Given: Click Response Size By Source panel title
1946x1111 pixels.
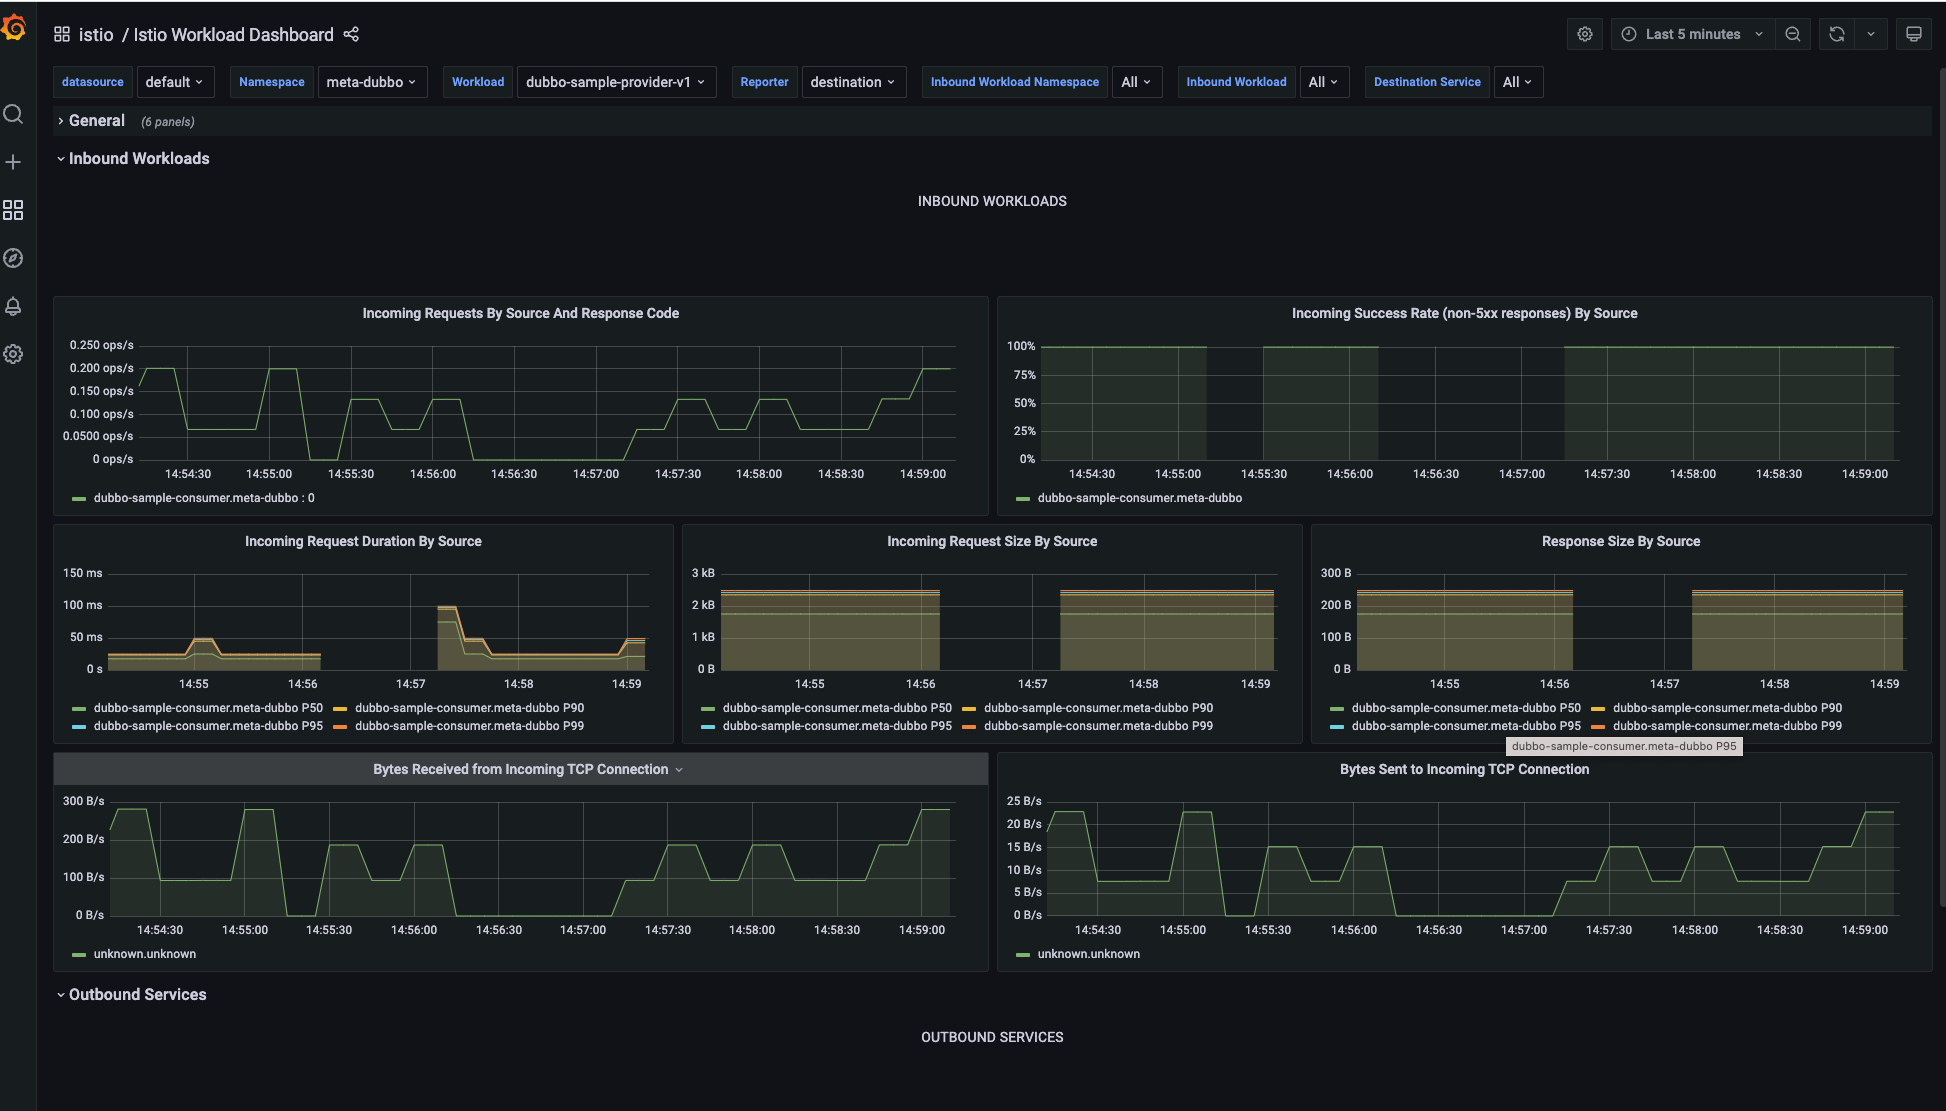Looking at the screenshot, I should tap(1620, 542).
